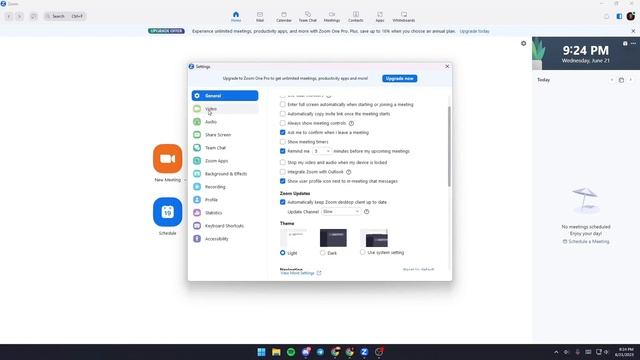Open the Apps tab
The width and height of the screenshot is (640, 360).
380,17
